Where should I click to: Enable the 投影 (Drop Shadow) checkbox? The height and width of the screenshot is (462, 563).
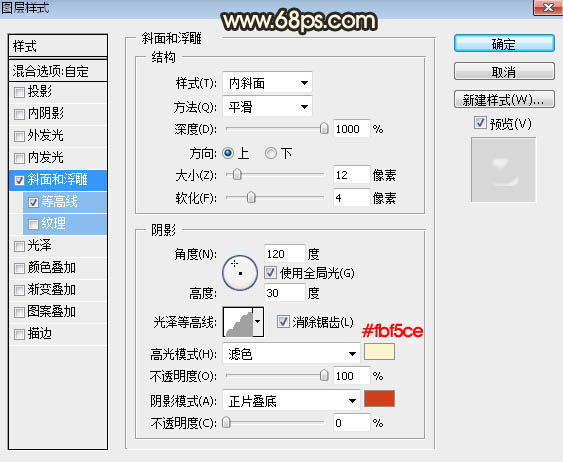coord(19,93)
